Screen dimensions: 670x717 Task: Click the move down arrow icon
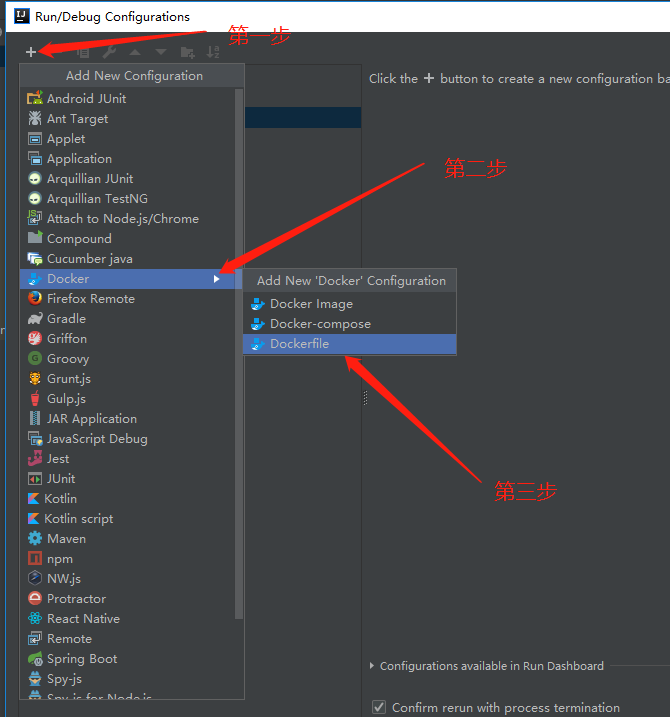161,52
